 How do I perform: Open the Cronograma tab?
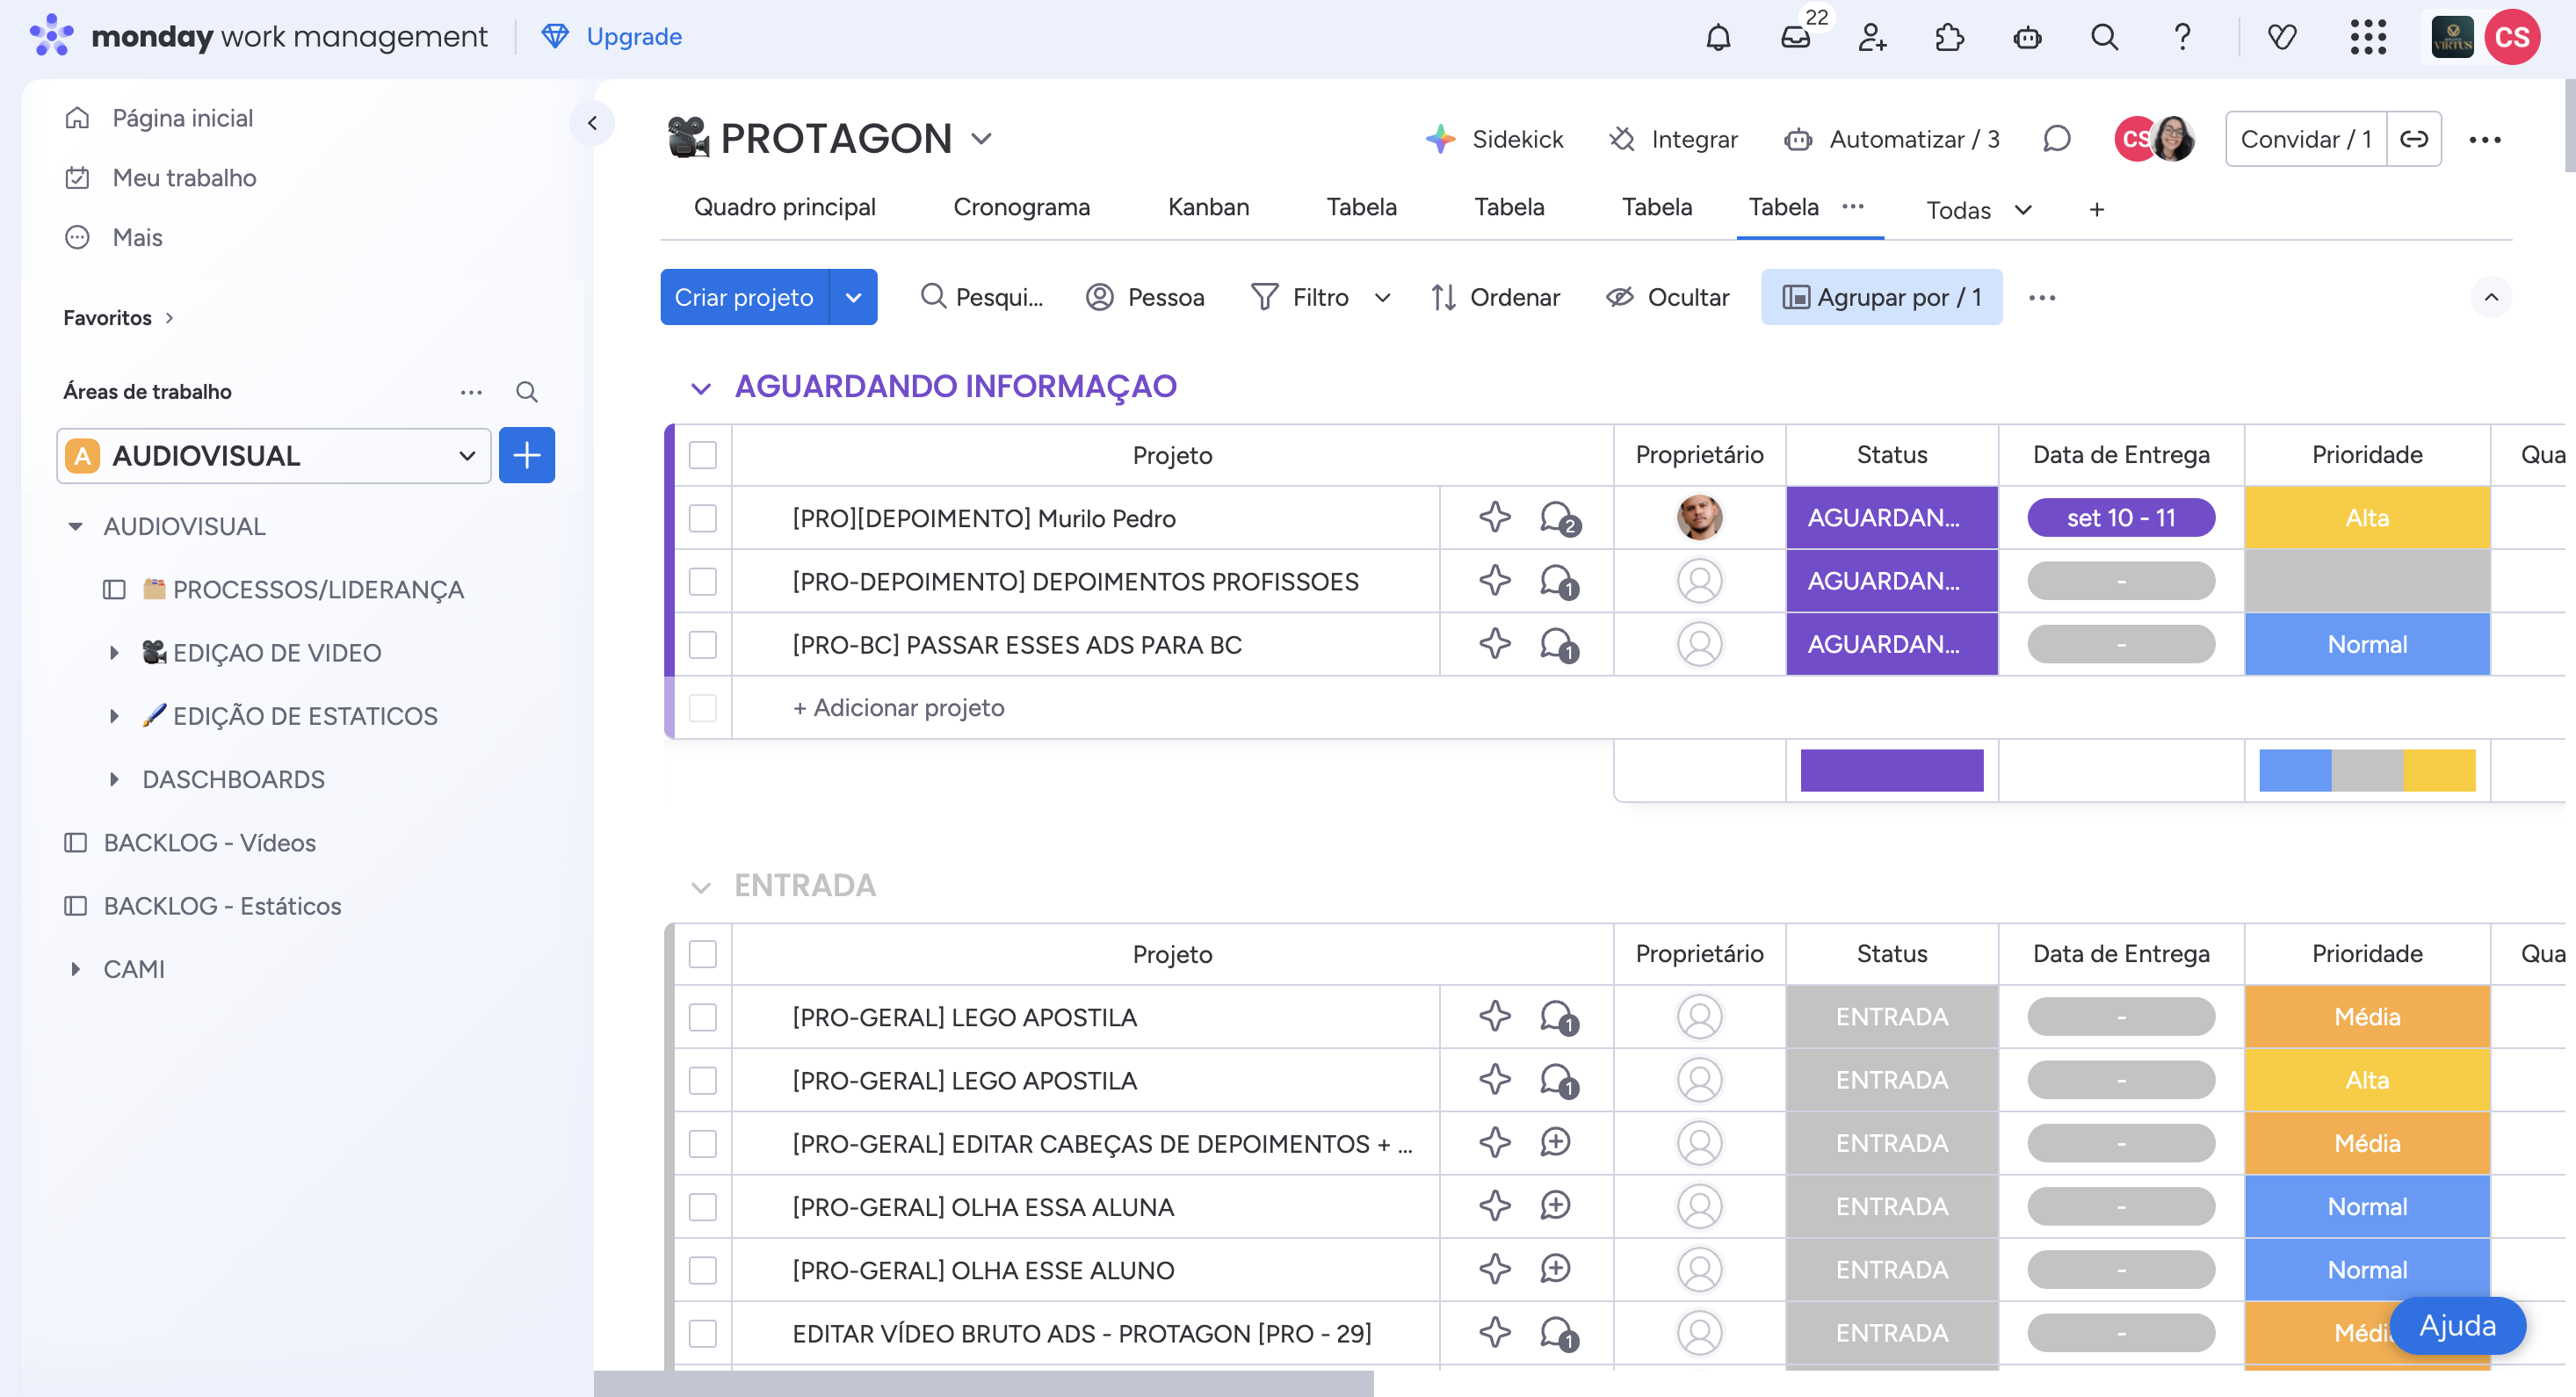click(x=1021, y=207)
